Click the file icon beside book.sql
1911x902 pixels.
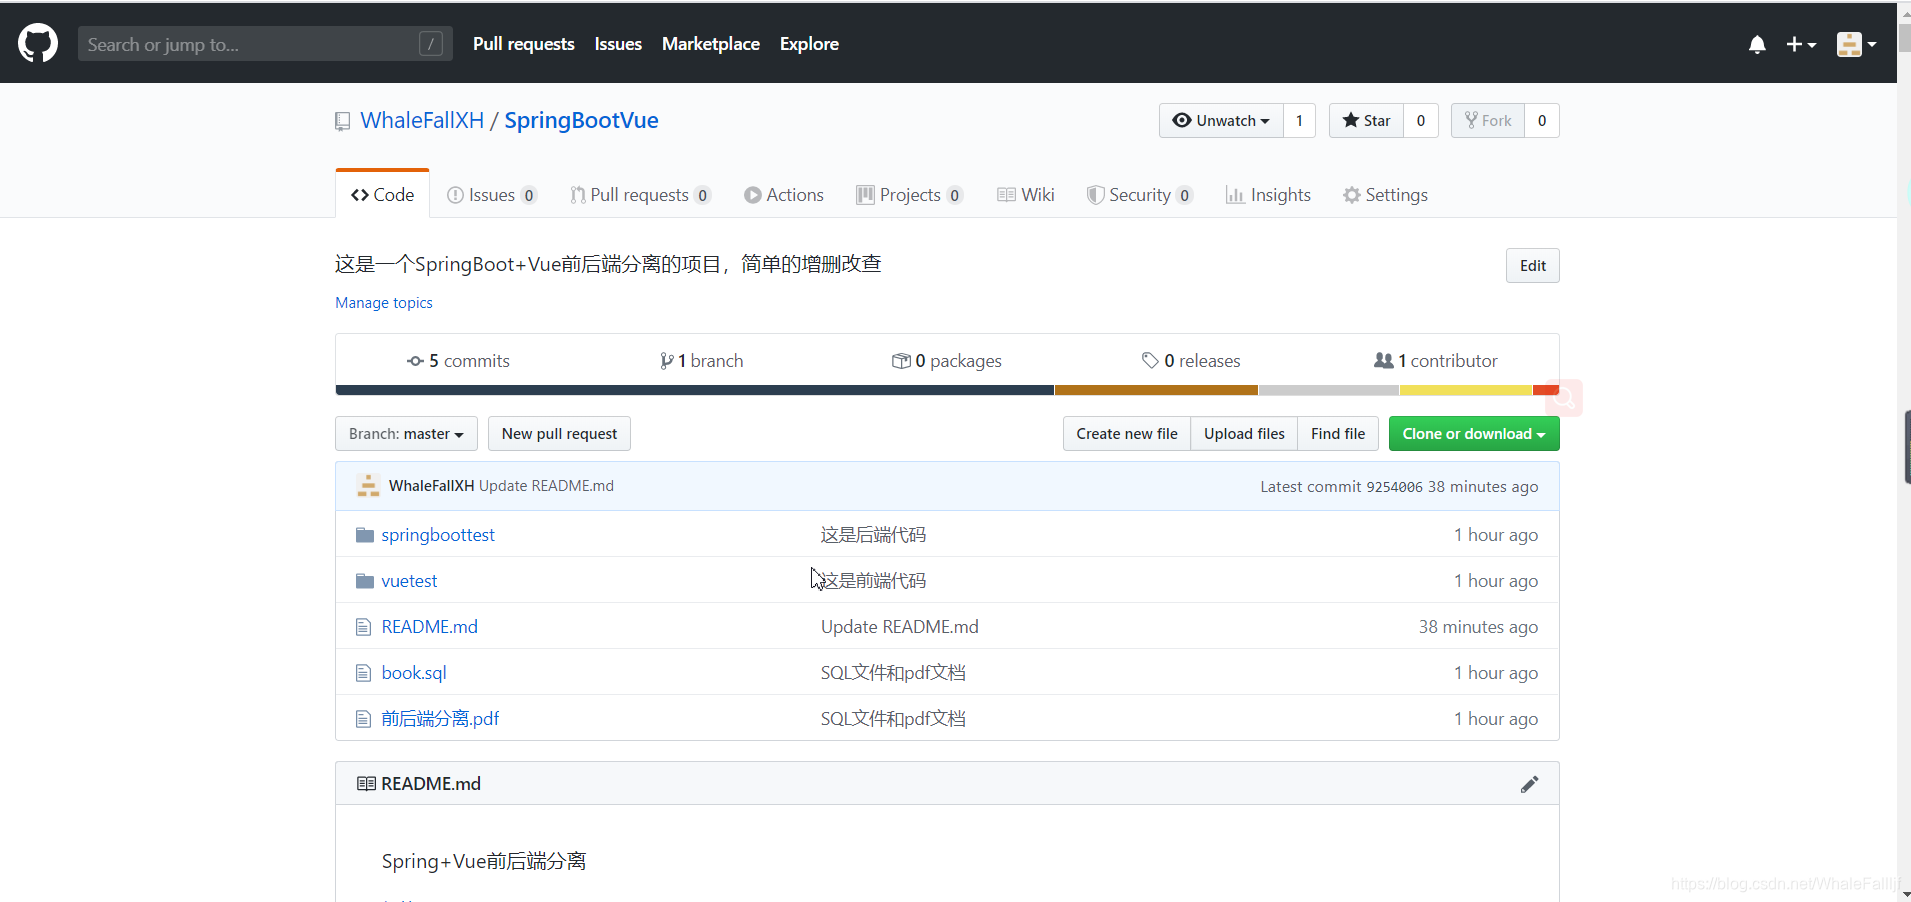pyautogui.click(x=363, y=673)
